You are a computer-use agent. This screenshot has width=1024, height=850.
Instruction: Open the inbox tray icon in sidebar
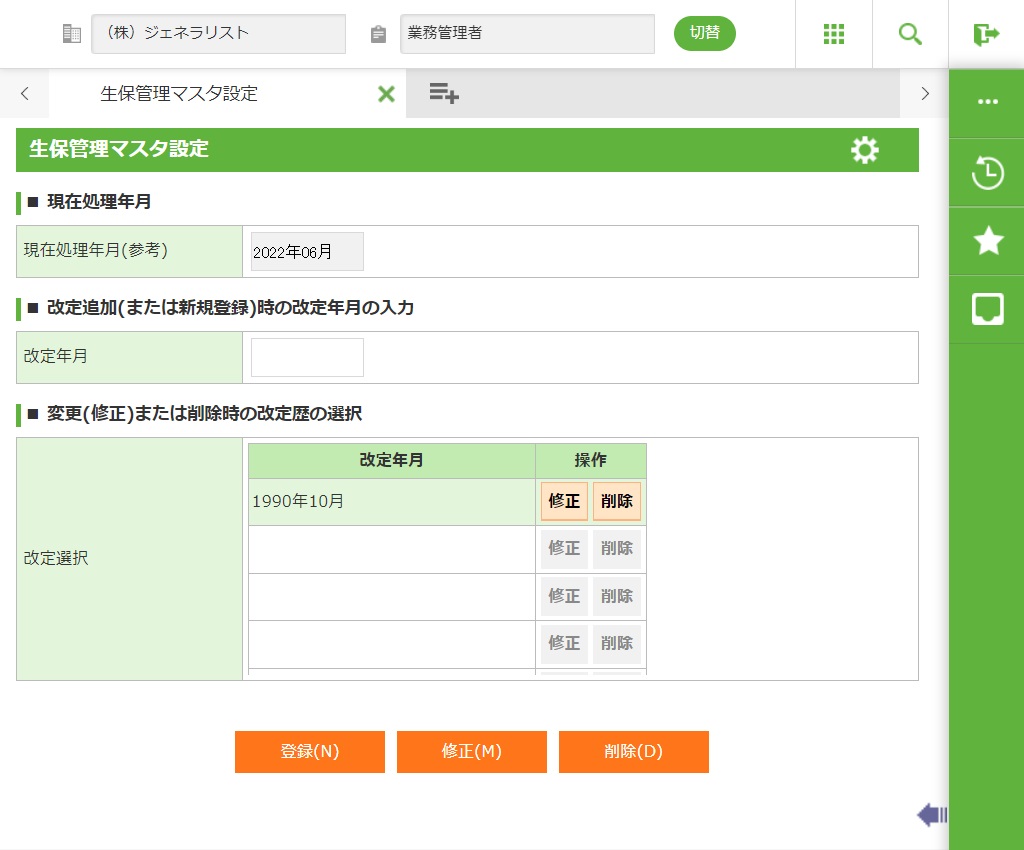(987, 309)
